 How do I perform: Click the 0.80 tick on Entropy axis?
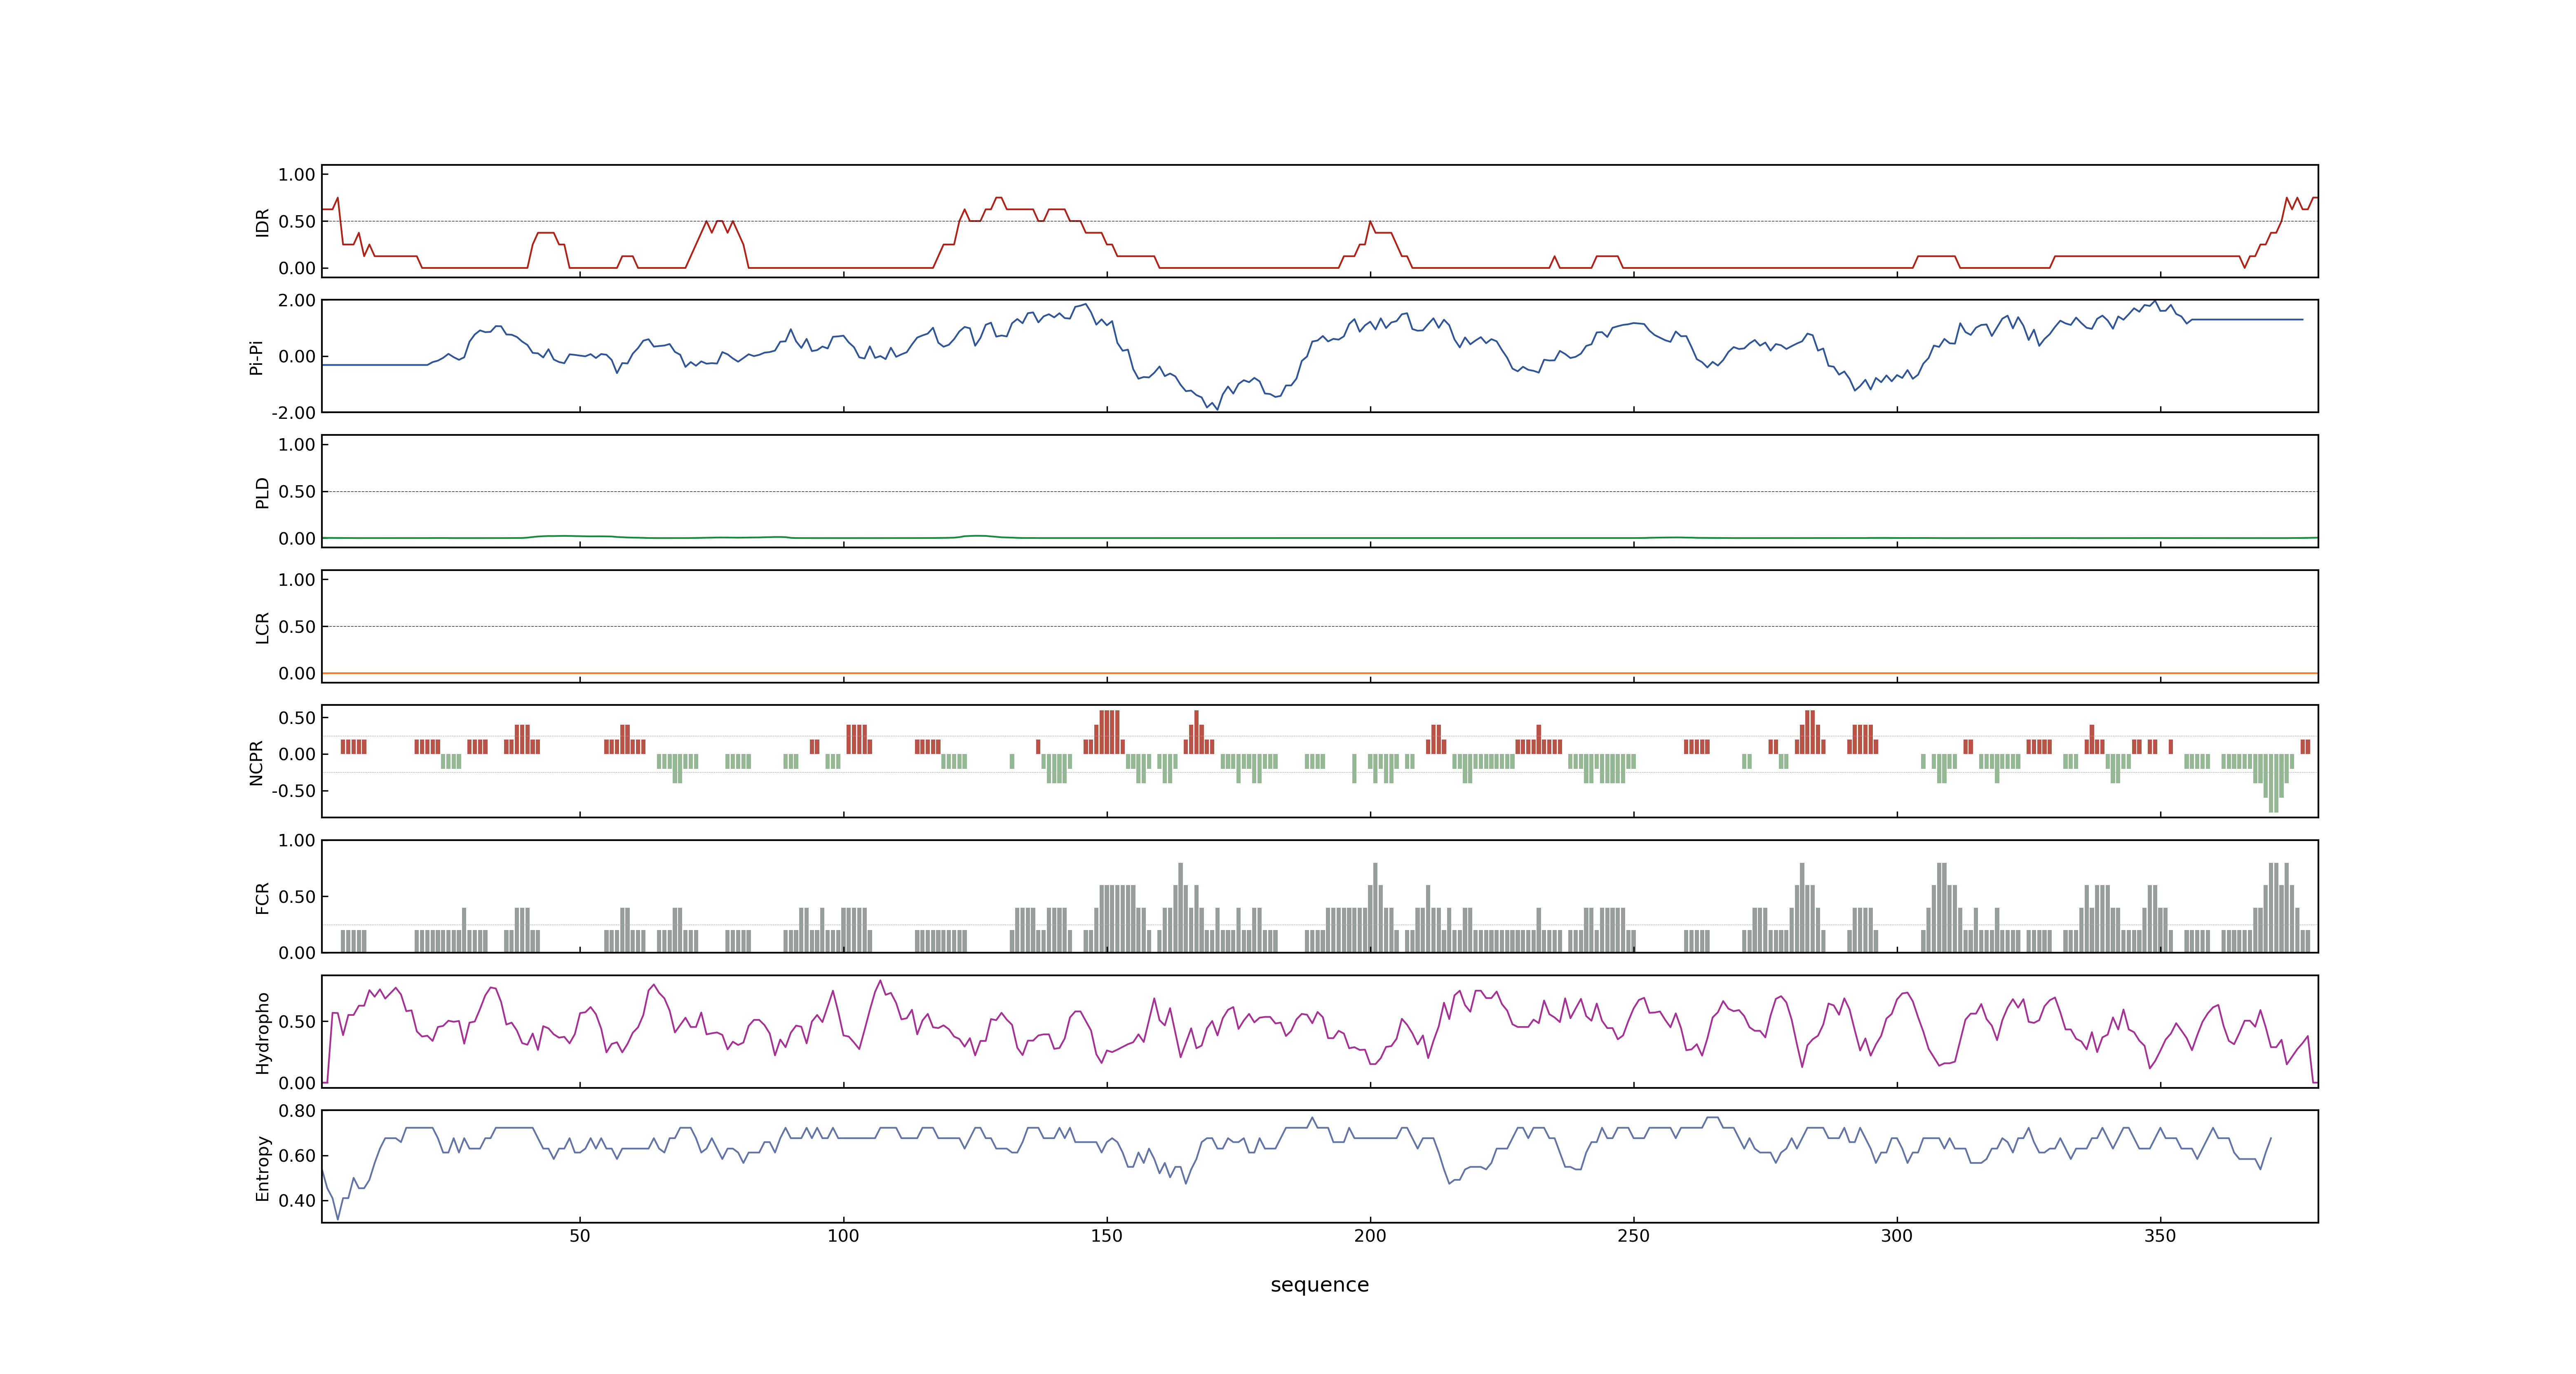[297, 1111]
